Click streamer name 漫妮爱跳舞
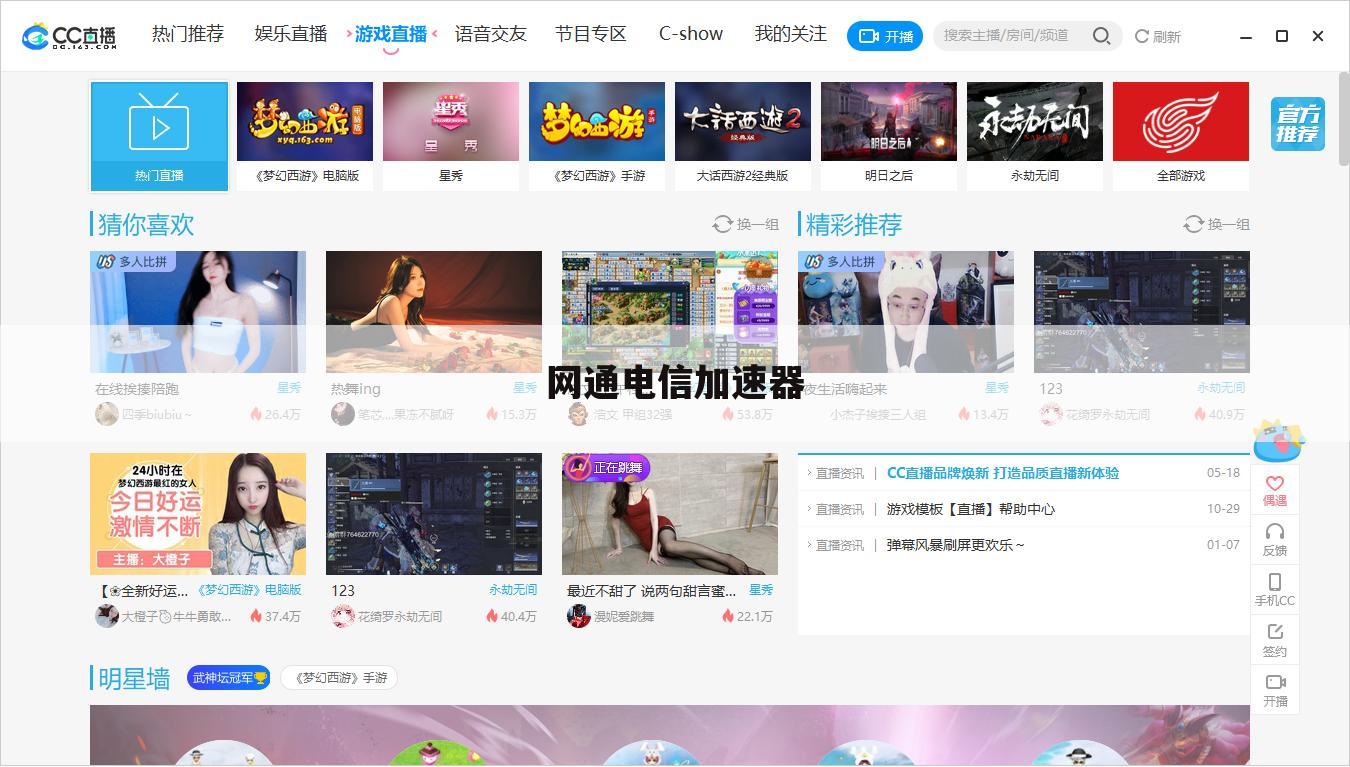This screenshot has height=767, width=1350. tap(625, 617)
